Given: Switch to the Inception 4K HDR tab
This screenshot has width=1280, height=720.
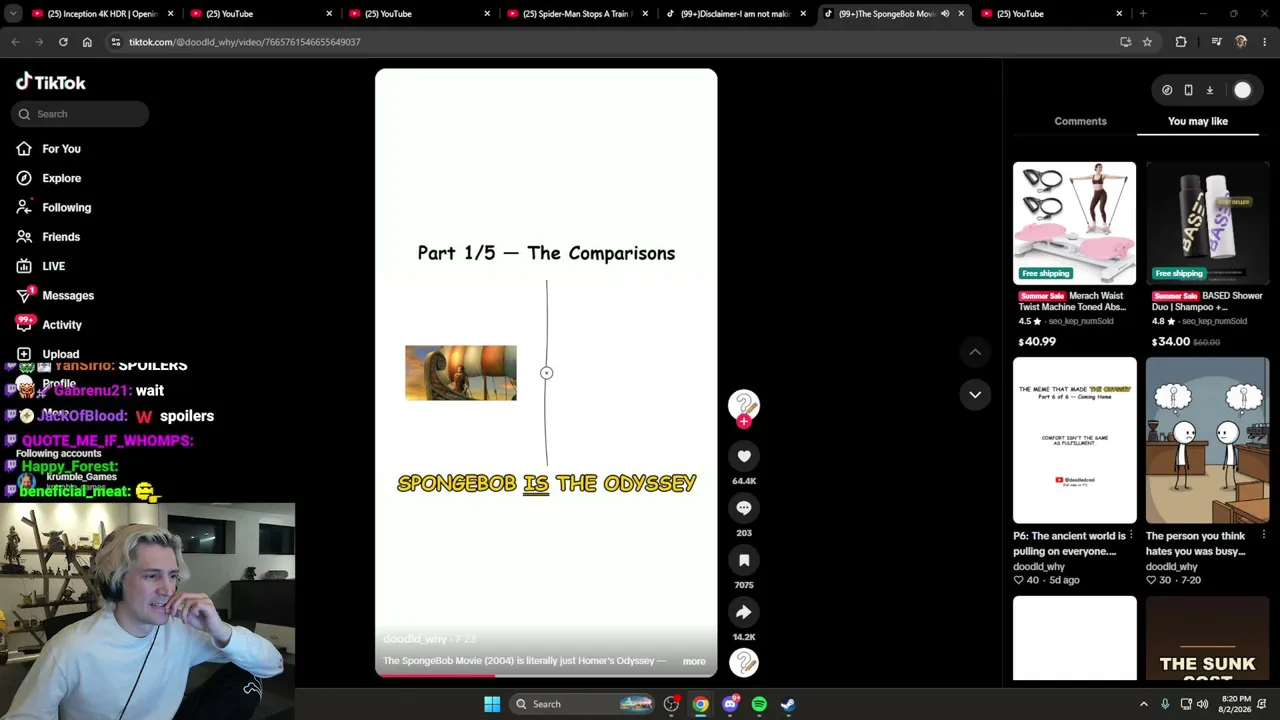Looking at the screenshot, I should (103, 14).
